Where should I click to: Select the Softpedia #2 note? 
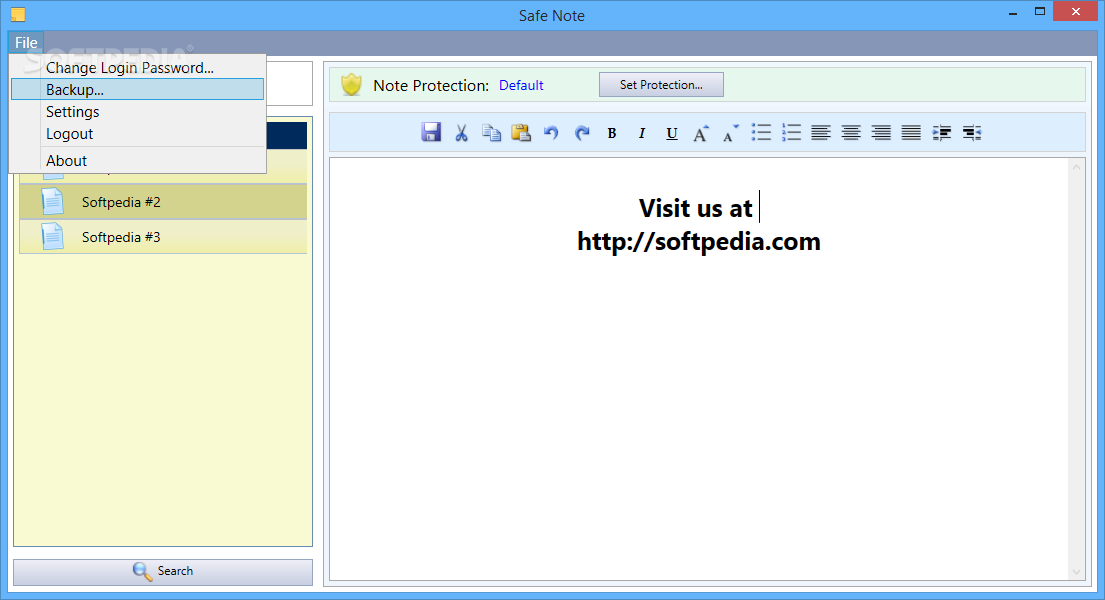pyautogui.click(x=163, y=202)
